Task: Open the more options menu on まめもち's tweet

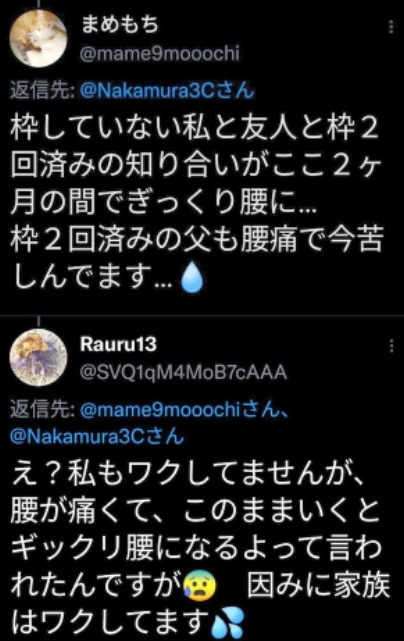Action: [391, 27]
